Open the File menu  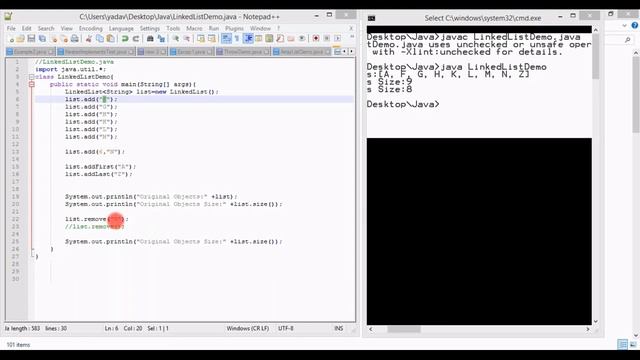click(x=11, y=29)
